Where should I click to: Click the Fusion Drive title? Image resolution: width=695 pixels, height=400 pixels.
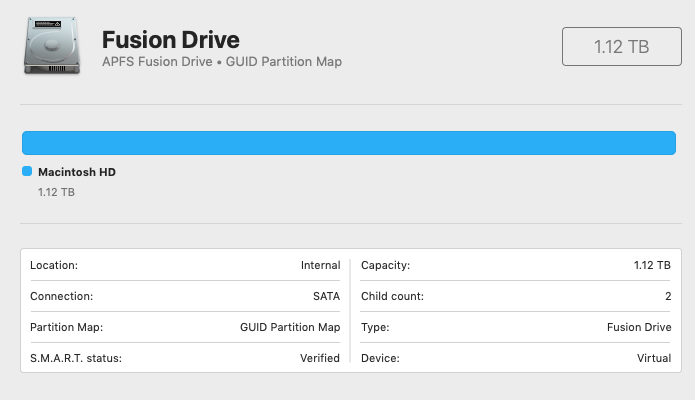click(171, 40)
